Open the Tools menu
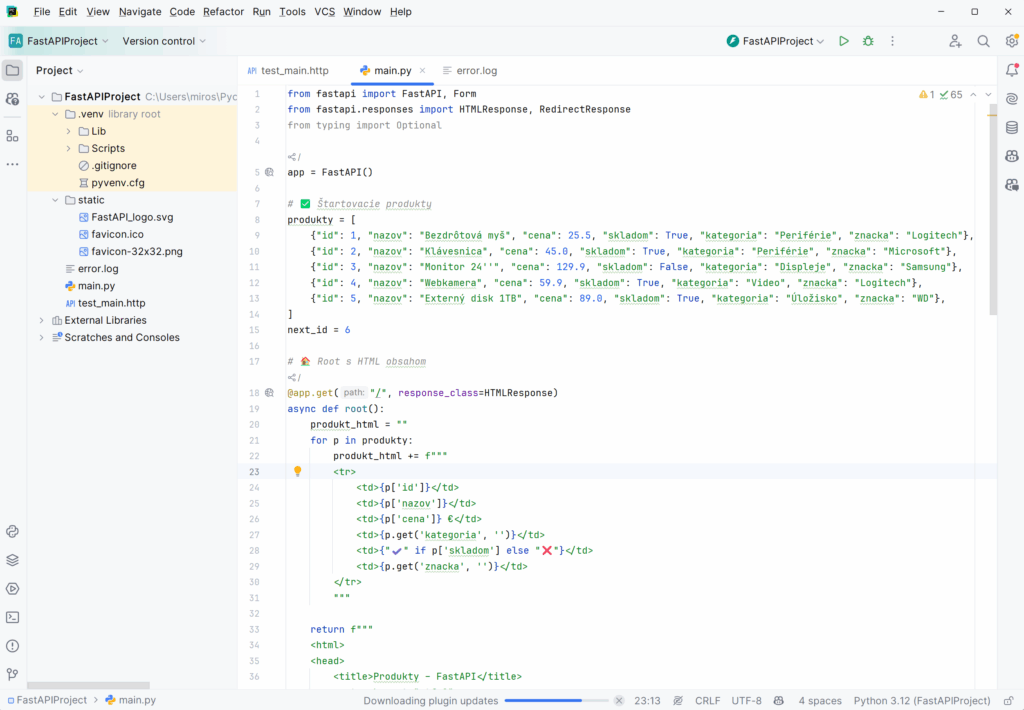This screenshot has width=1024, height=710. pyautogui.click(x=292, y=12)
